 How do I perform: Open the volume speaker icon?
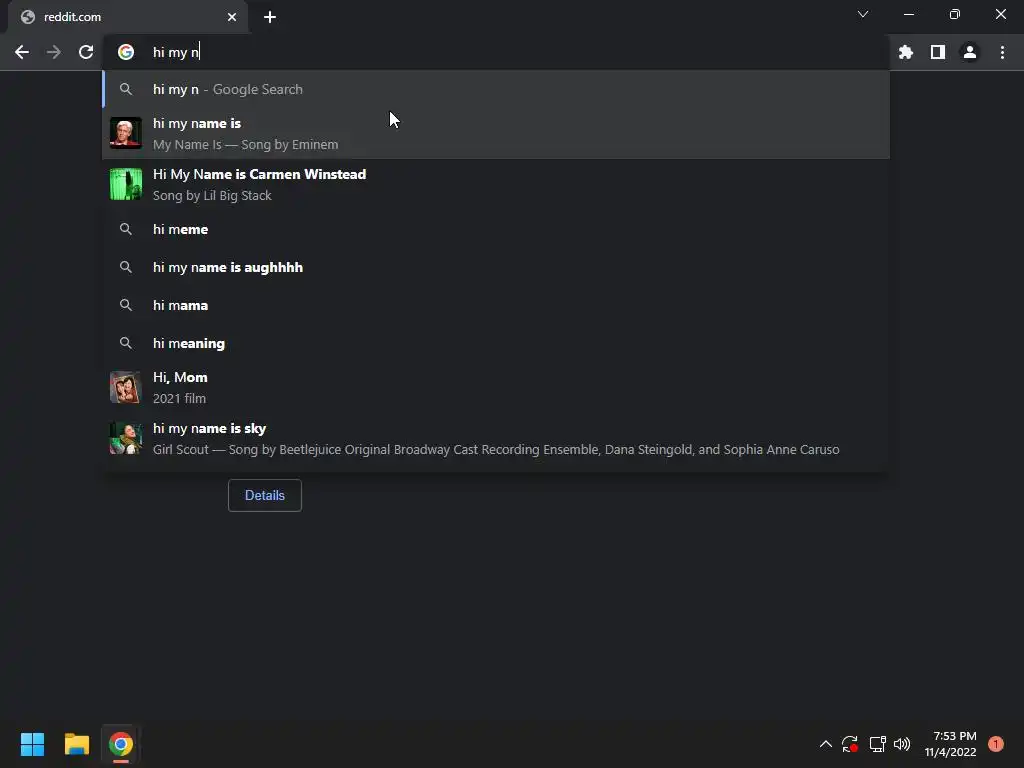pyautogui.click(x=902, y=744)
